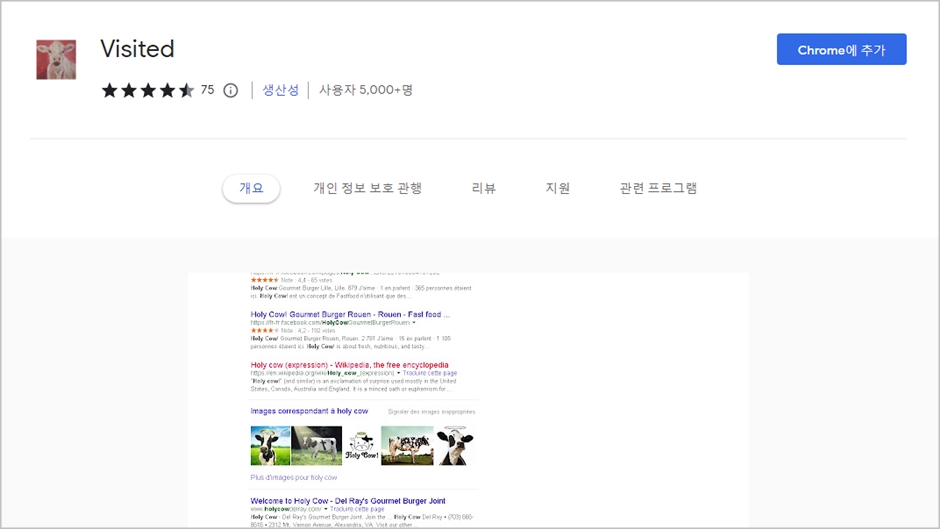Add extension with Chrome에 추가 button
This screenshot has width=940, height=529.
(841, 49)
